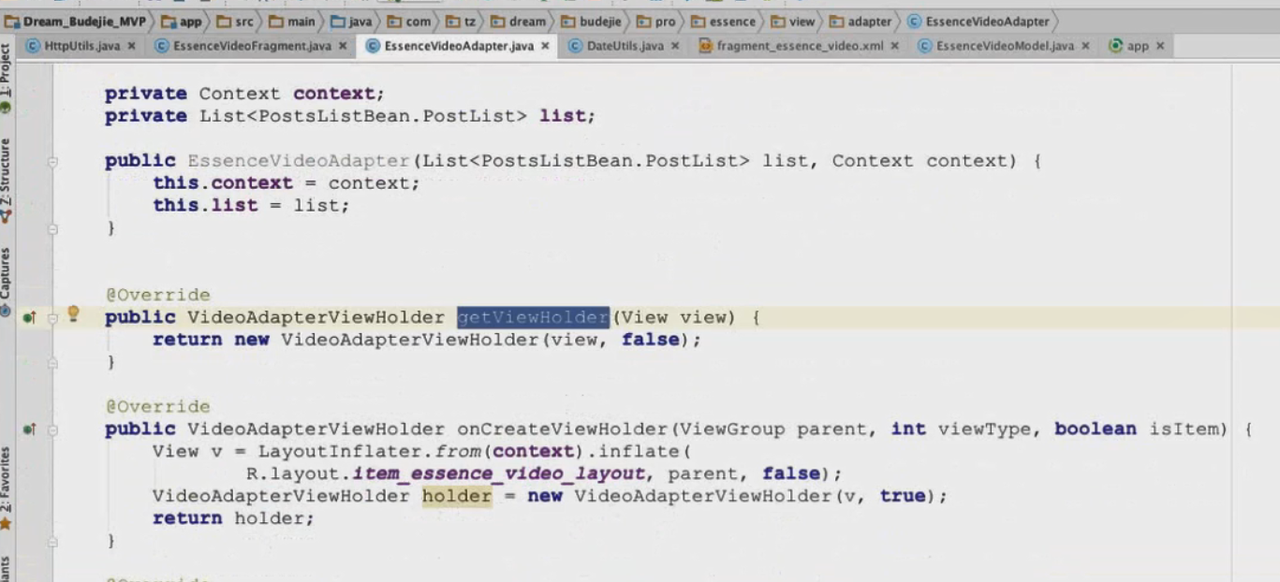Click onCreateViewHolder's closing fold marker
Viewport: 1280px width, 582px height.
tap(52, 541)
